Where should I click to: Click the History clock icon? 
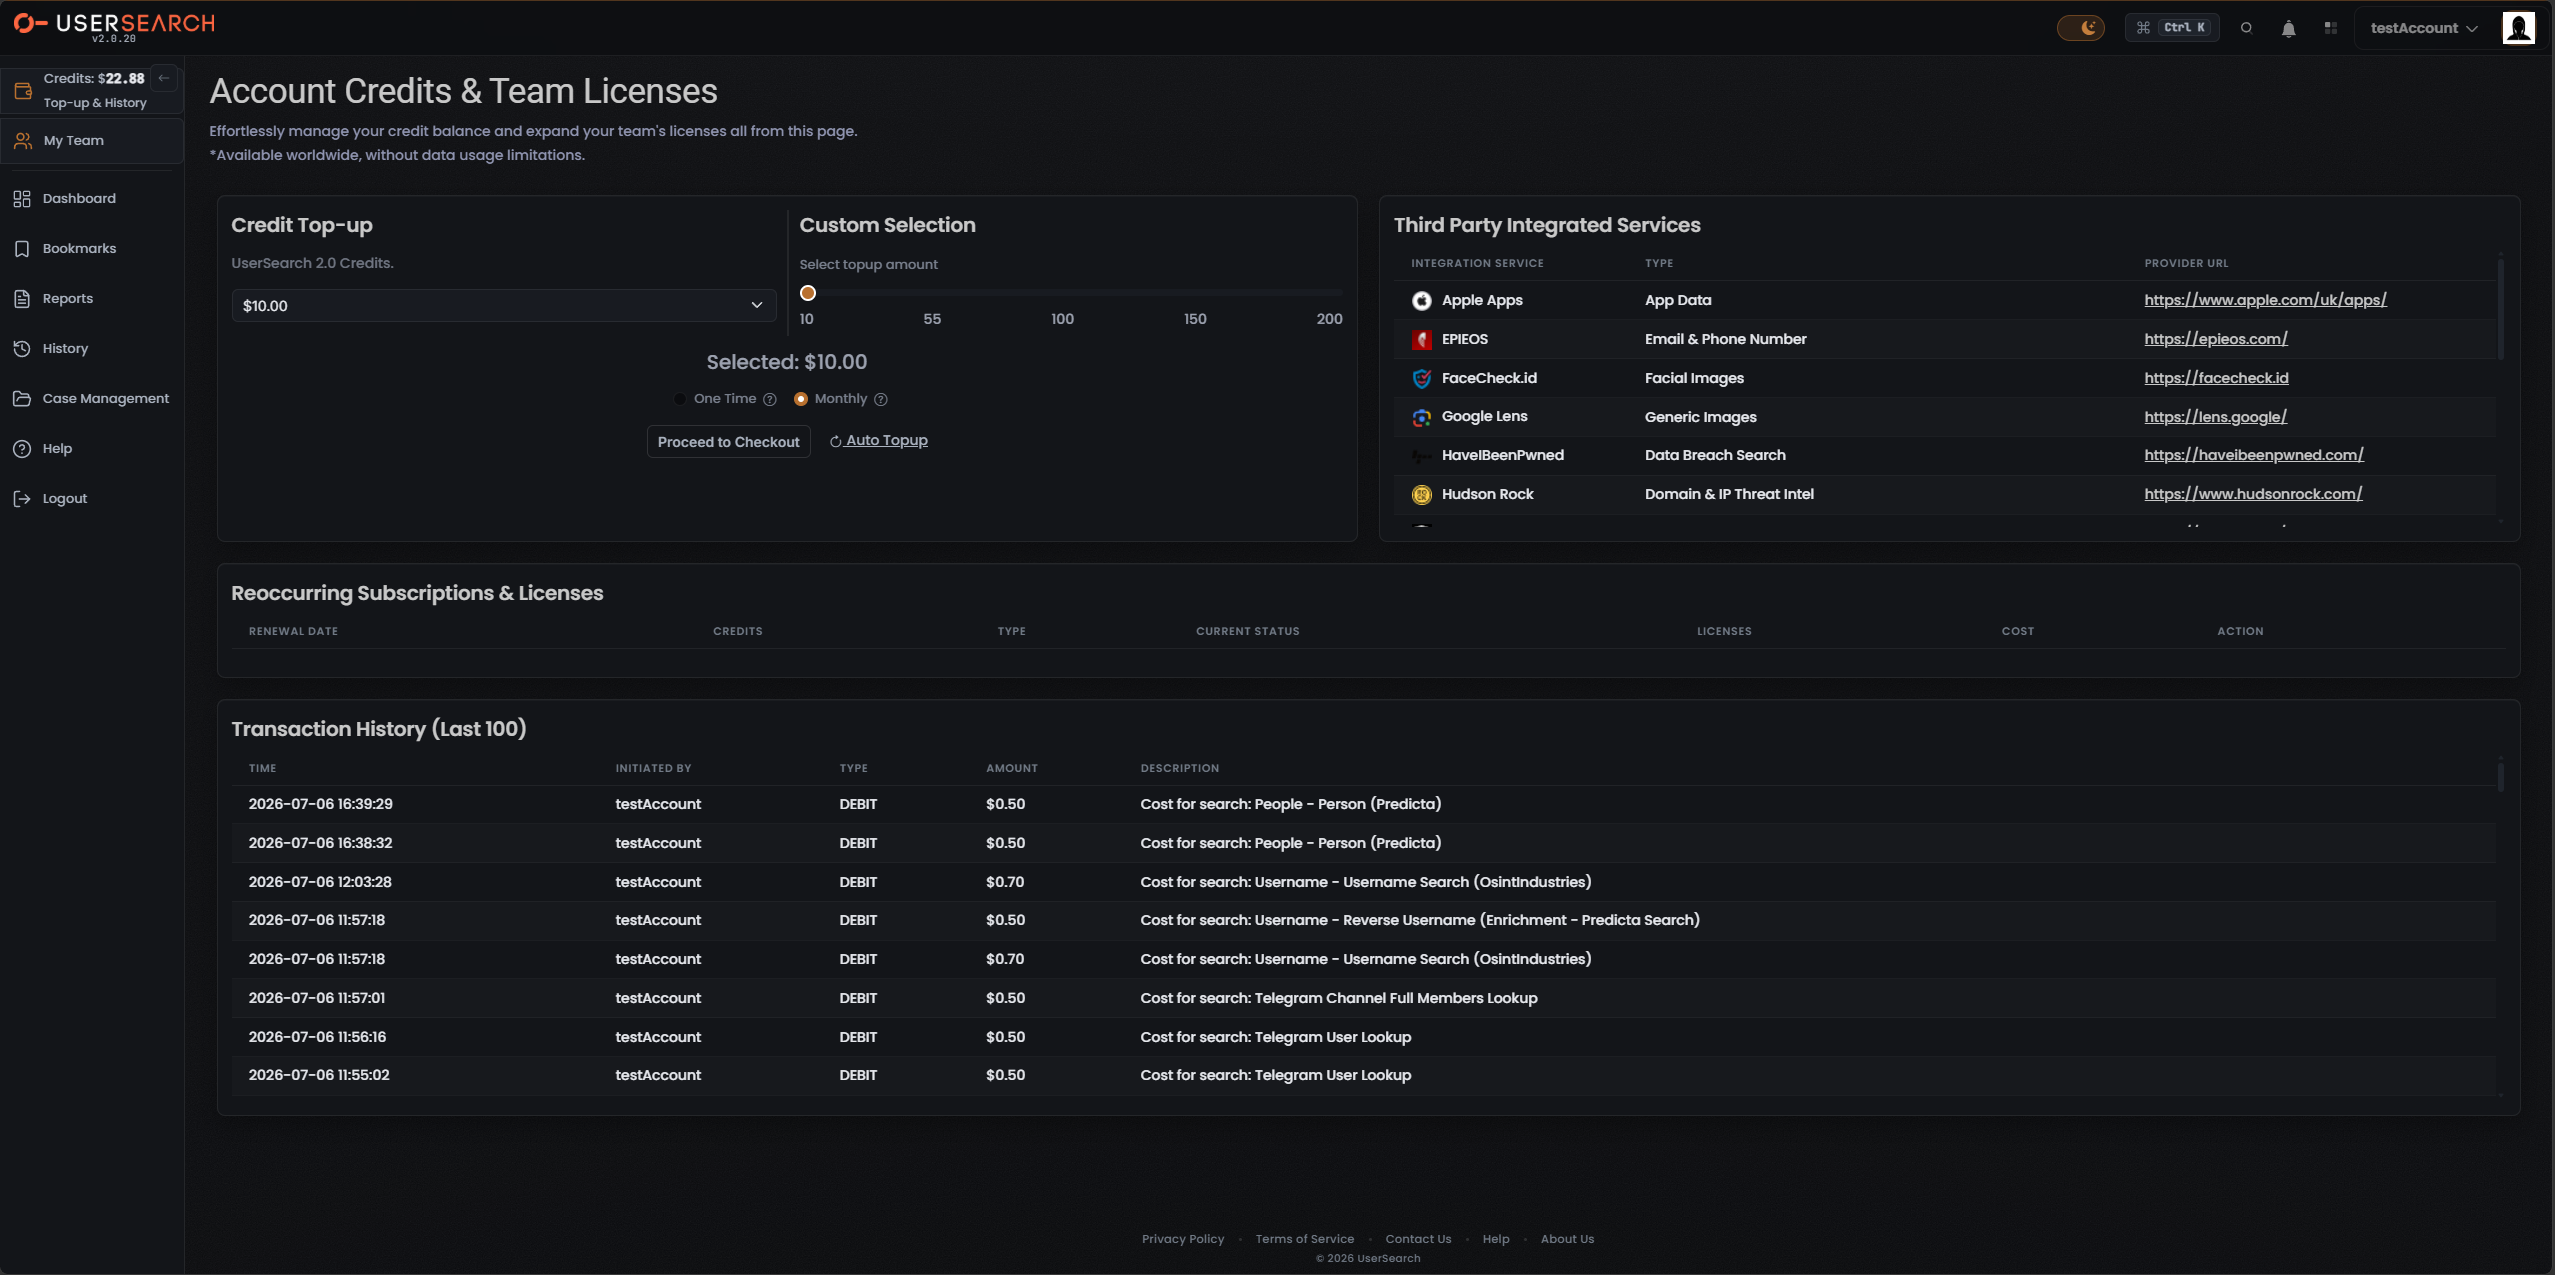22,348
